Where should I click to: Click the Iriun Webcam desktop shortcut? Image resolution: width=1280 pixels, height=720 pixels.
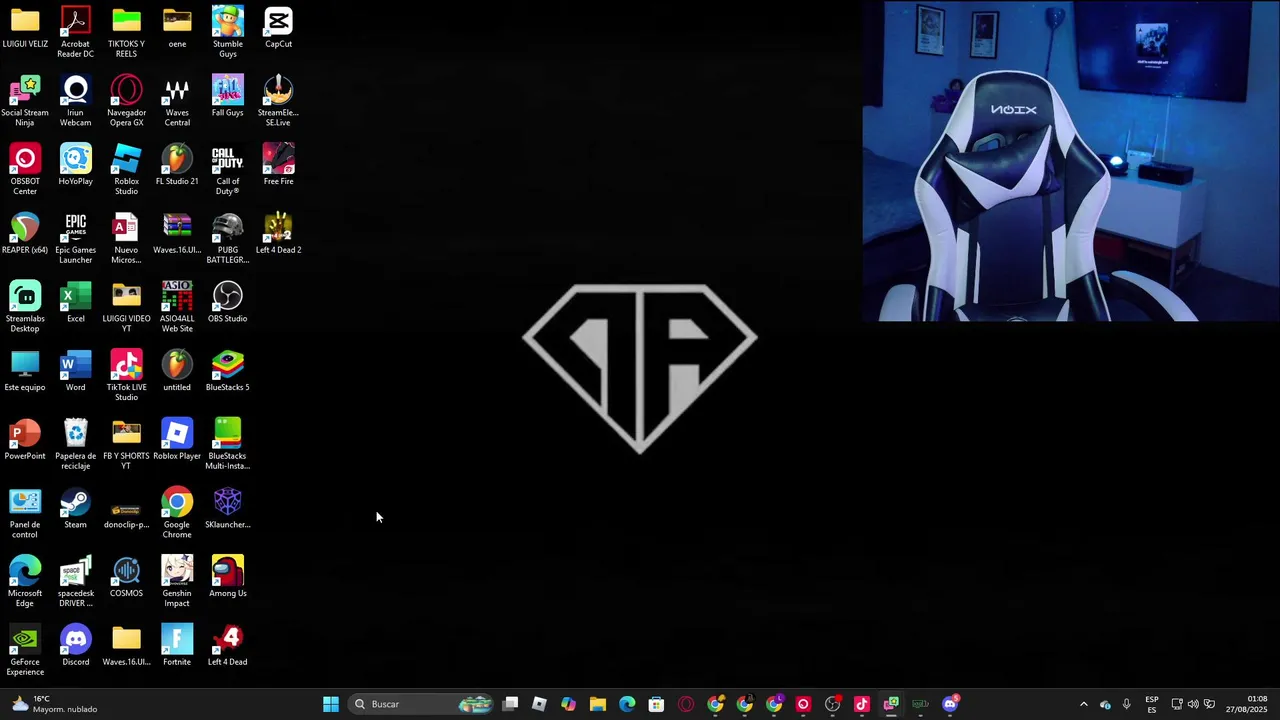[x=75, y=101]
